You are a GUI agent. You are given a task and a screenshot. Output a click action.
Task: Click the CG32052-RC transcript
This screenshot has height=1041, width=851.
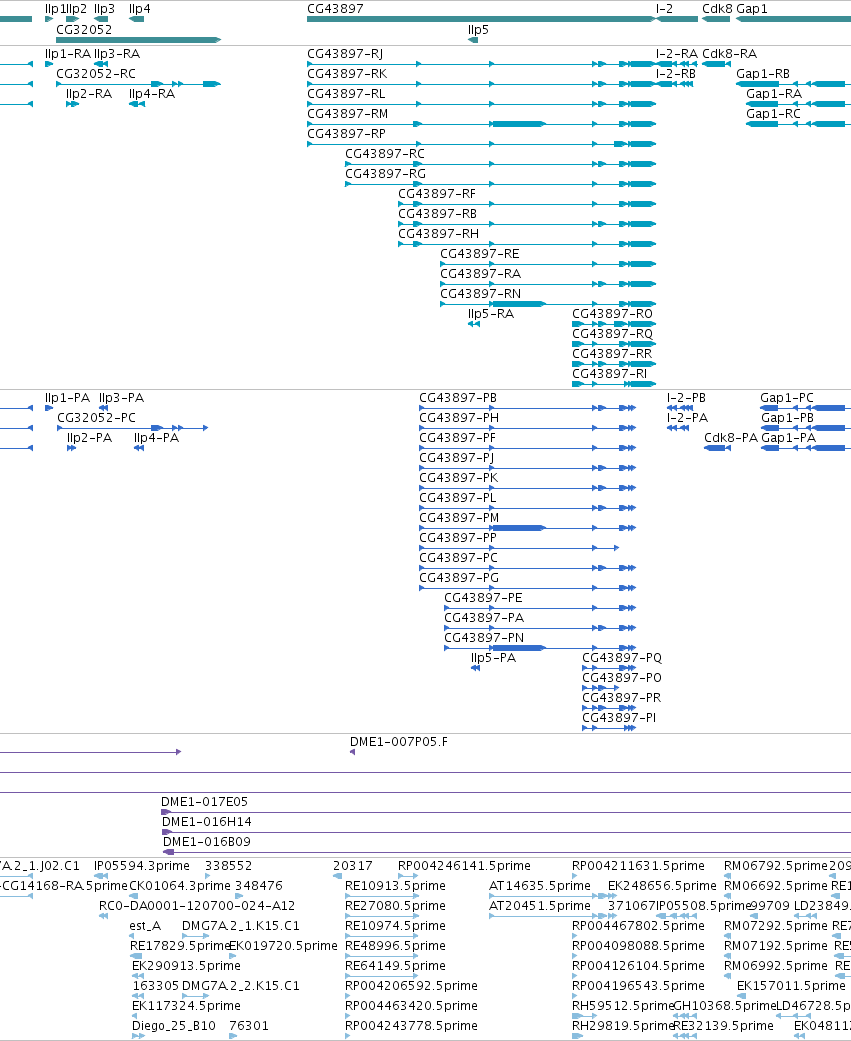[x=138, y=84]
